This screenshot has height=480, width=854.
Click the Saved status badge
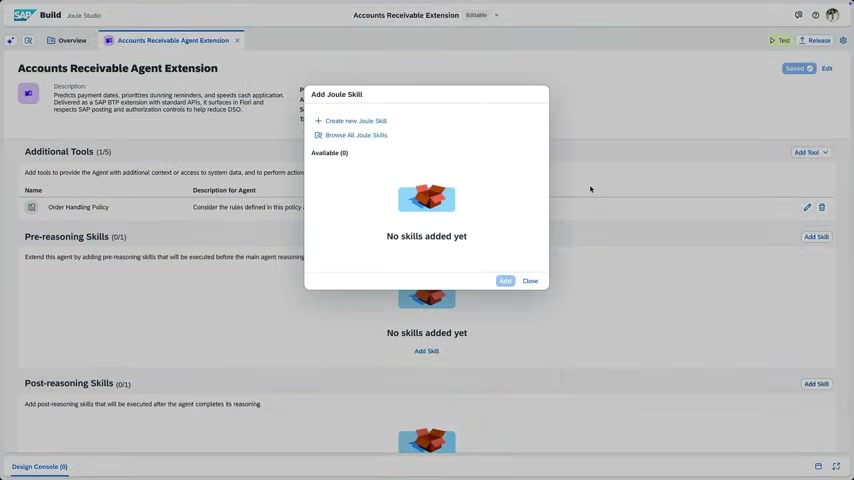(799, 69)
